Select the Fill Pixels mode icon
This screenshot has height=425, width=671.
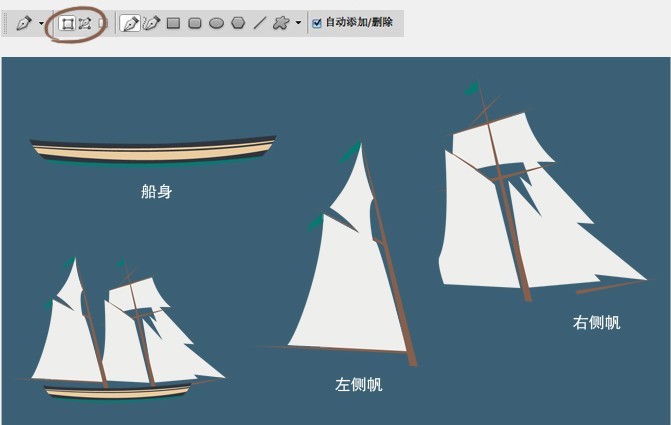[103, 23]
